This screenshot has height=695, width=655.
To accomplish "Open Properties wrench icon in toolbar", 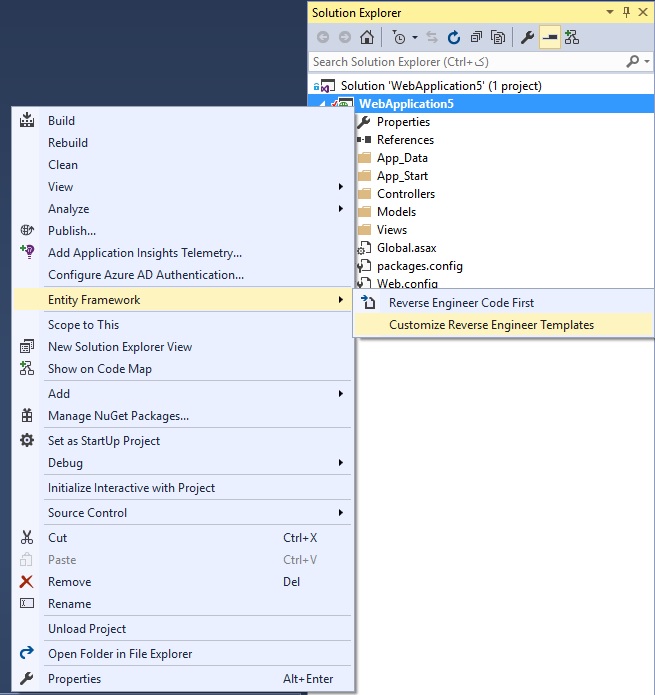I will pyautogui.click(x=527, y=38).
